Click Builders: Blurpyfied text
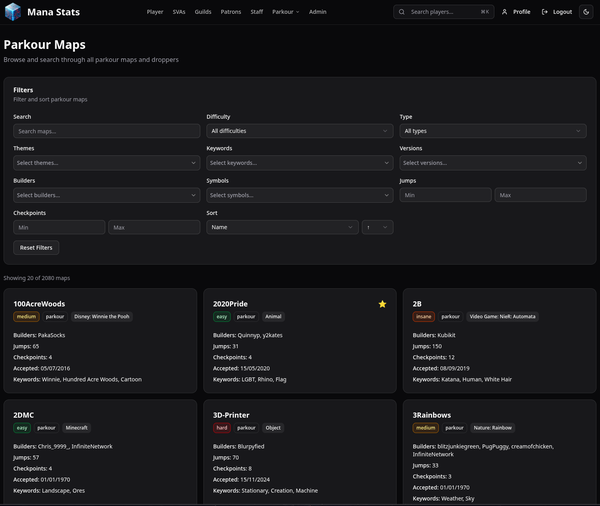The width and height of the screenshot is (600, 506). coord(238,447)
